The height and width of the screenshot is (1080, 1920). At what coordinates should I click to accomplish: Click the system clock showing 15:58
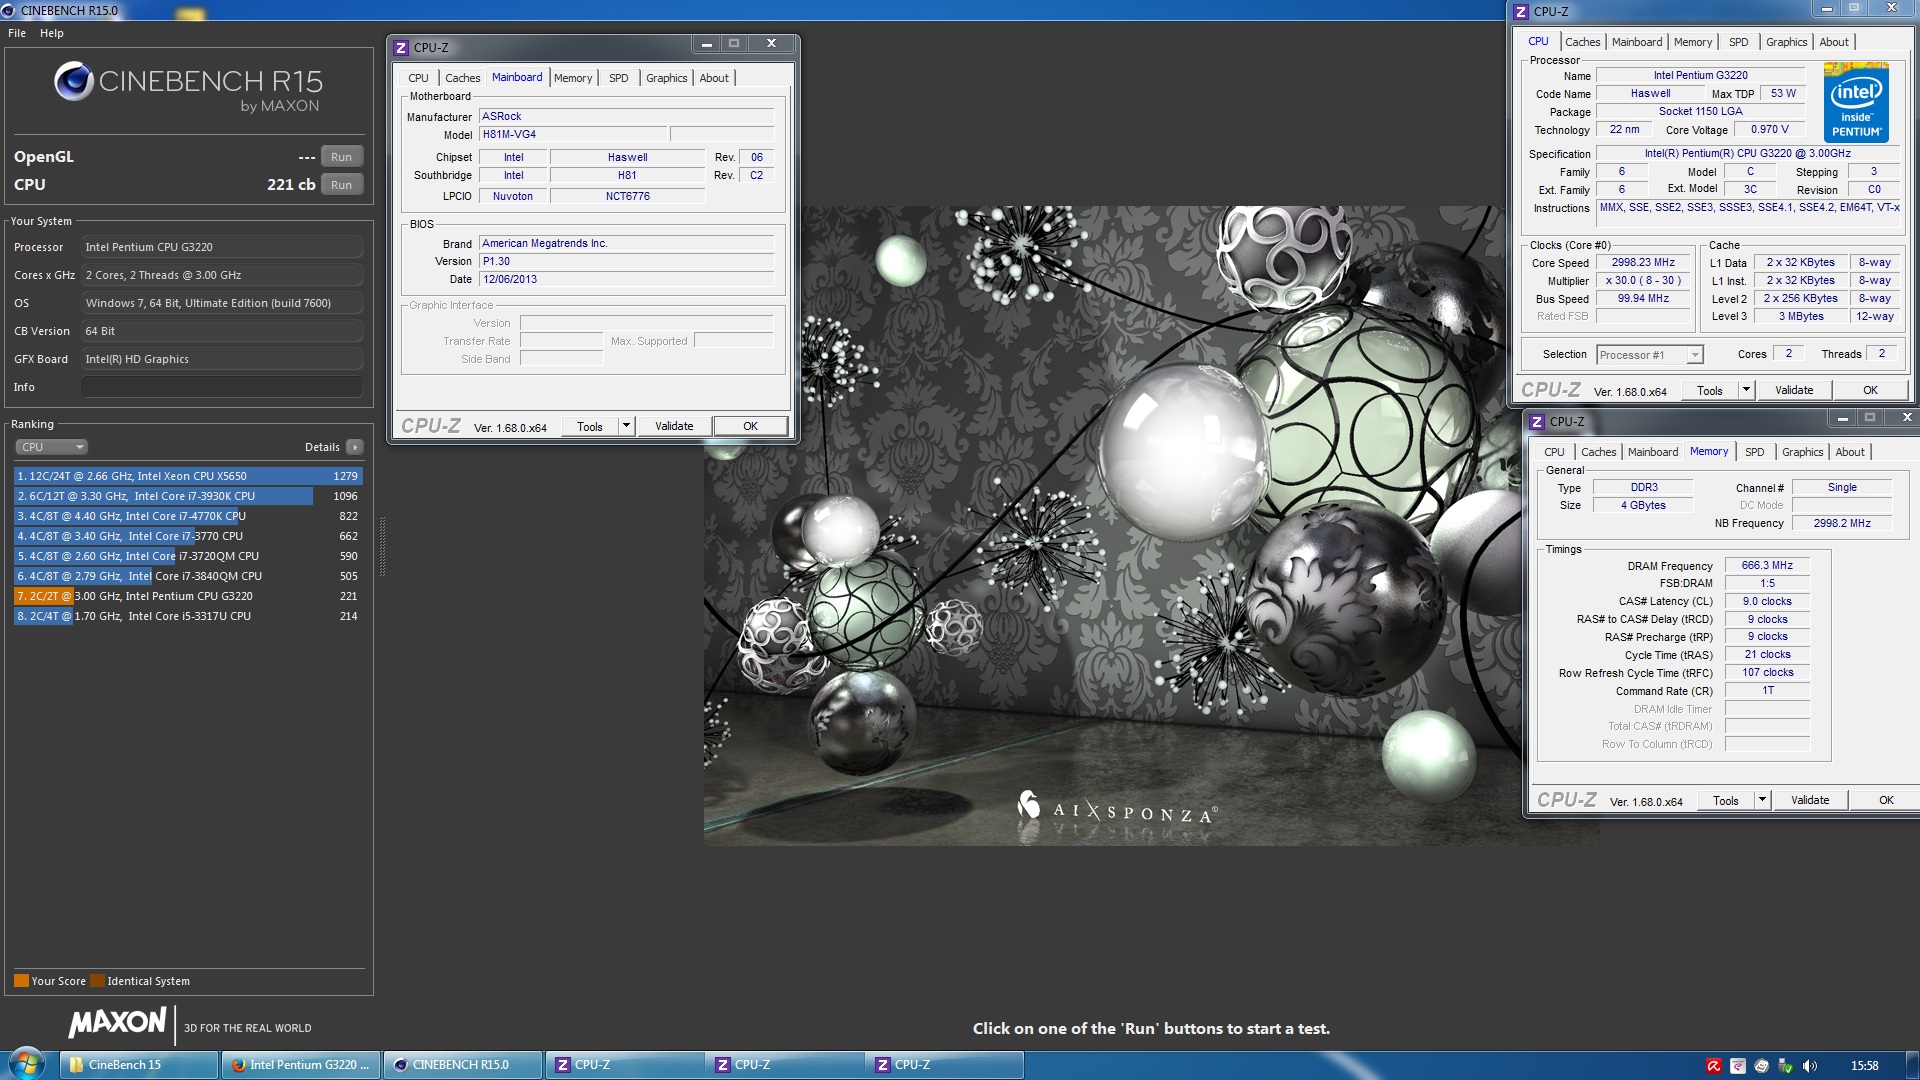click(x=1864, y=1066)
